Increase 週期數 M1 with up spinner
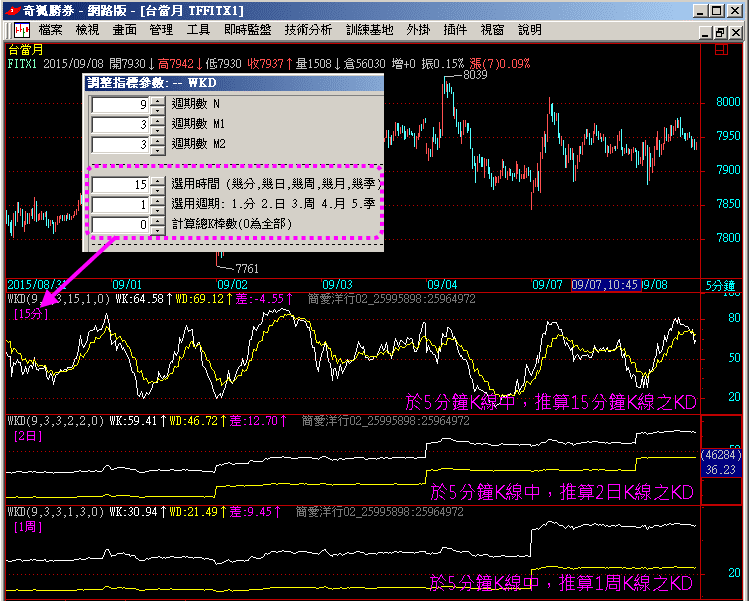Screen dimensions: 749x601 157,121
